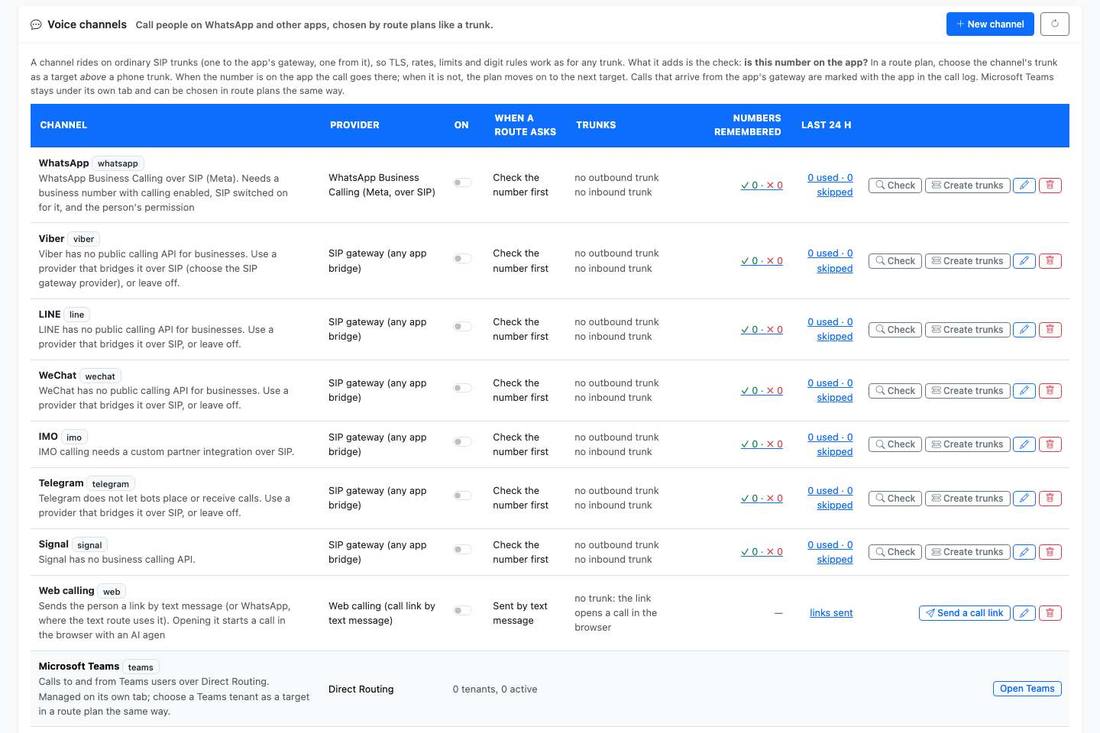
Task: Activate the Signal channel switch
Action: tap(462, 550)
